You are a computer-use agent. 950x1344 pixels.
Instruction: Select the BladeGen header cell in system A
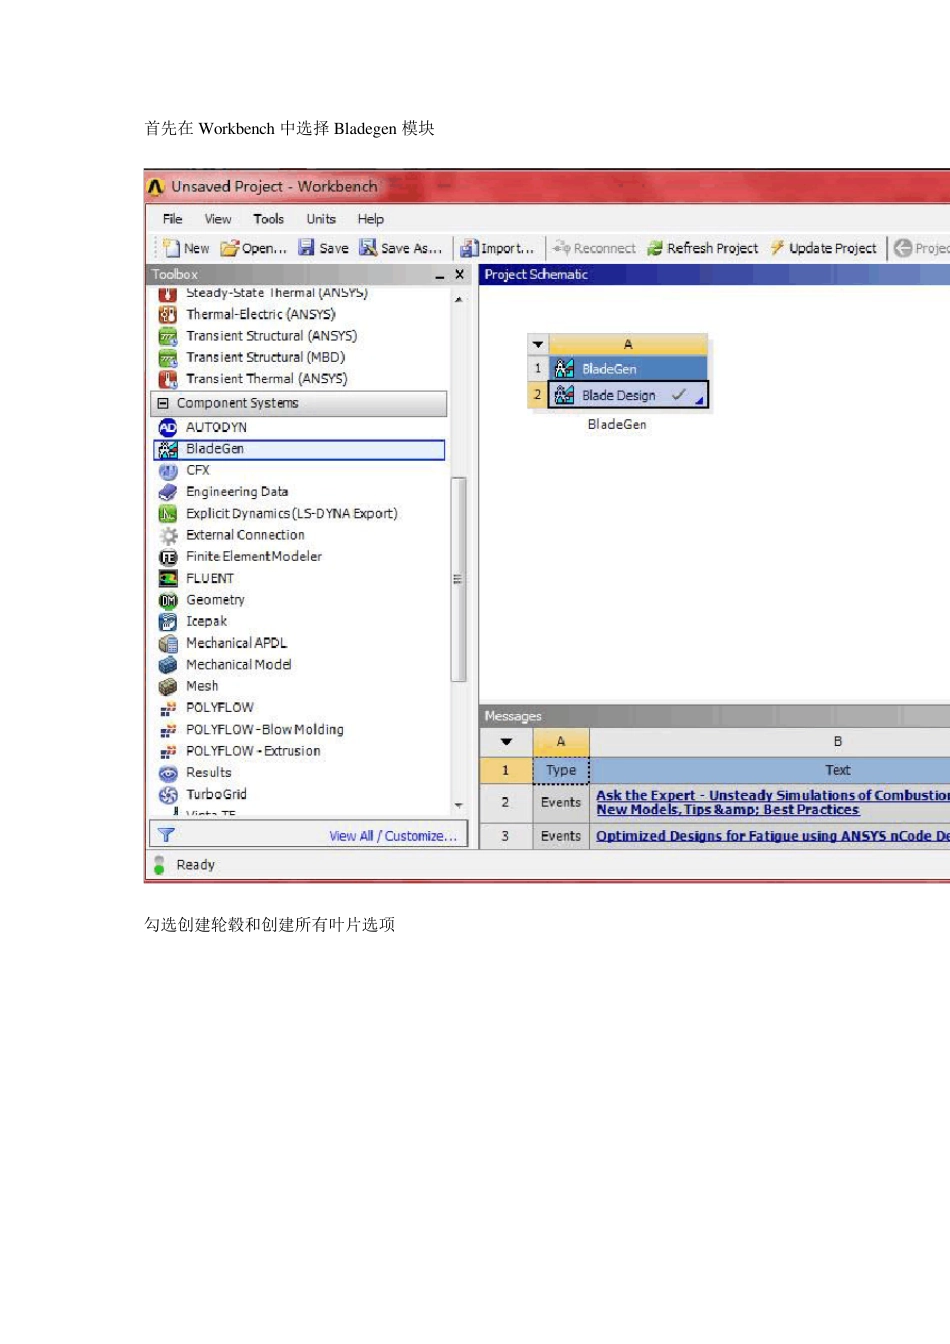pos(627,369)
